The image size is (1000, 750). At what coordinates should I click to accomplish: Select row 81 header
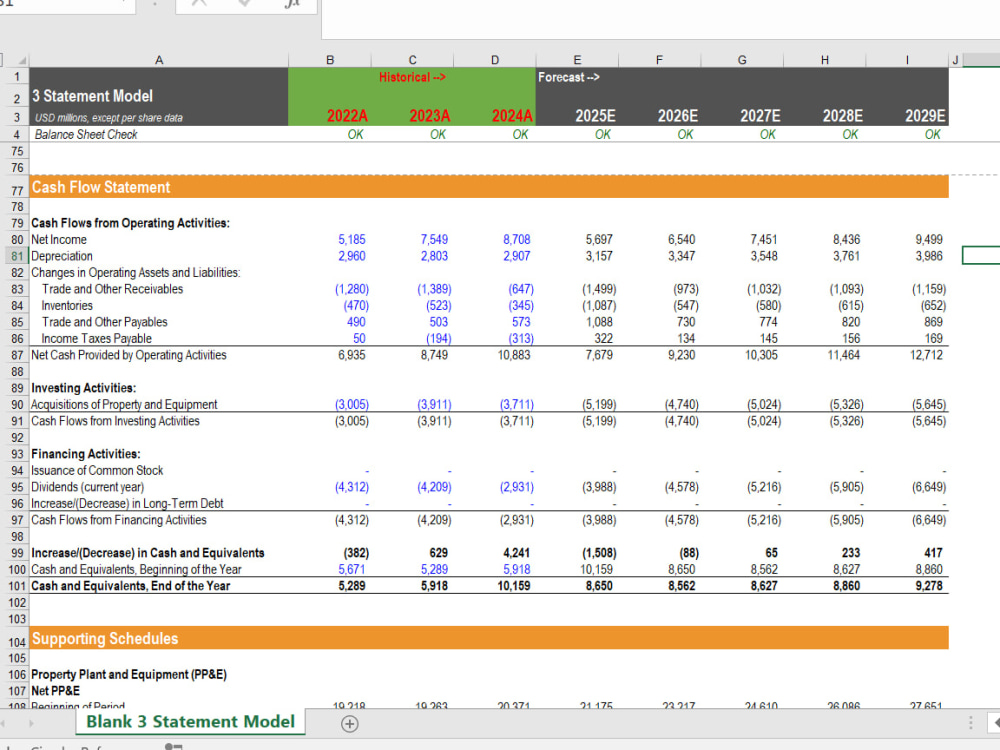(16, 256)
